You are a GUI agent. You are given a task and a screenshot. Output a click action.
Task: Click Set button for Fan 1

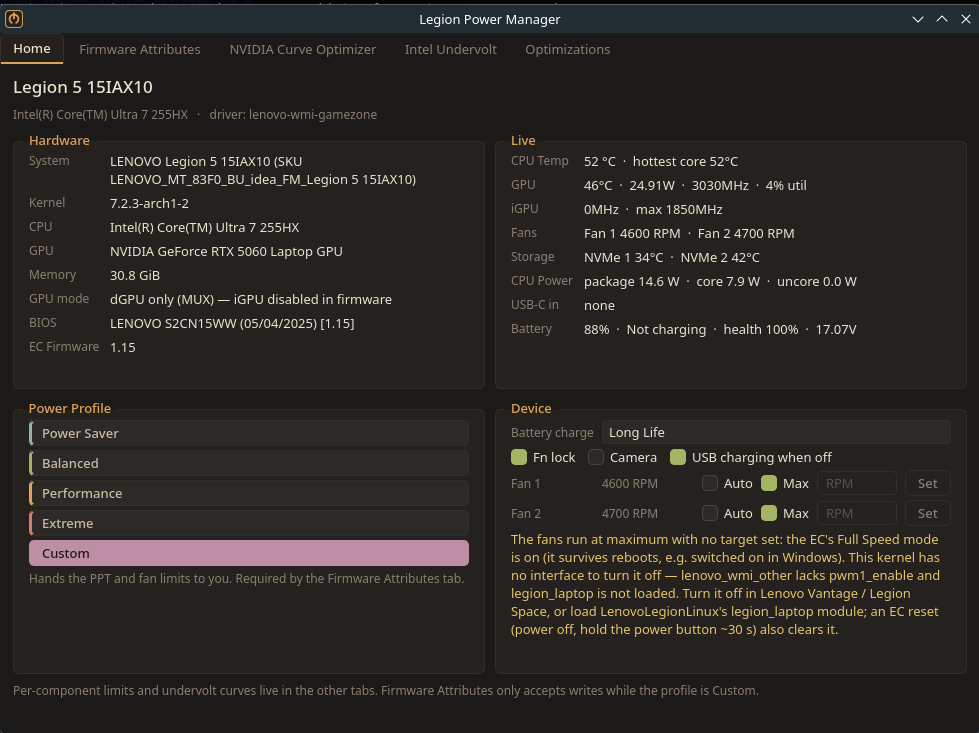tap(928, 483)
